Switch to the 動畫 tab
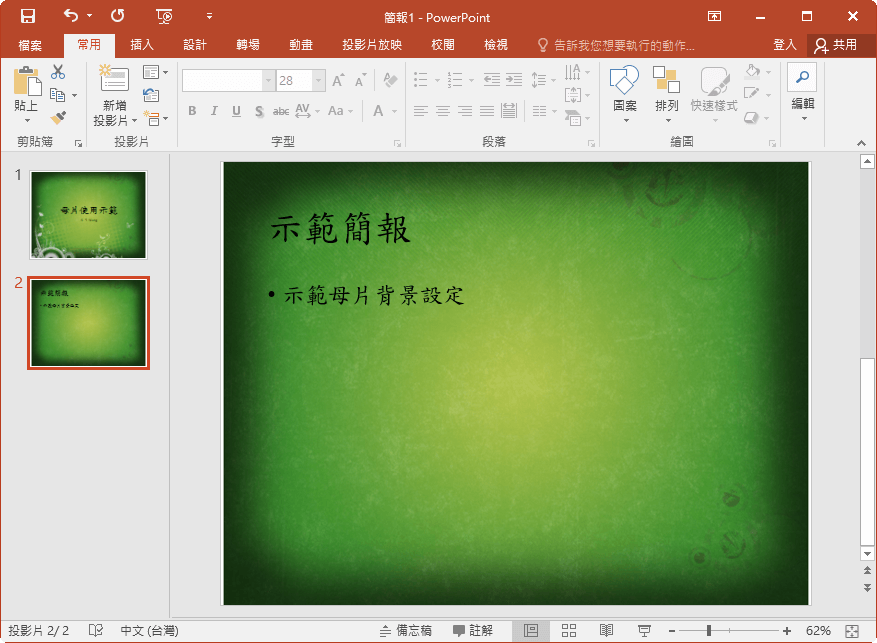Viewport: 877px width, 643px height. tap(300, 45)
